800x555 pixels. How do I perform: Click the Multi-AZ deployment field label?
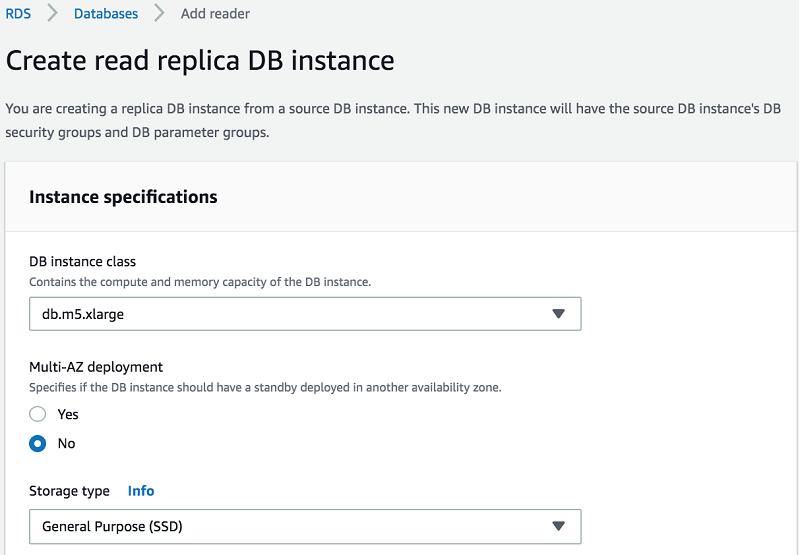(96, 367)
